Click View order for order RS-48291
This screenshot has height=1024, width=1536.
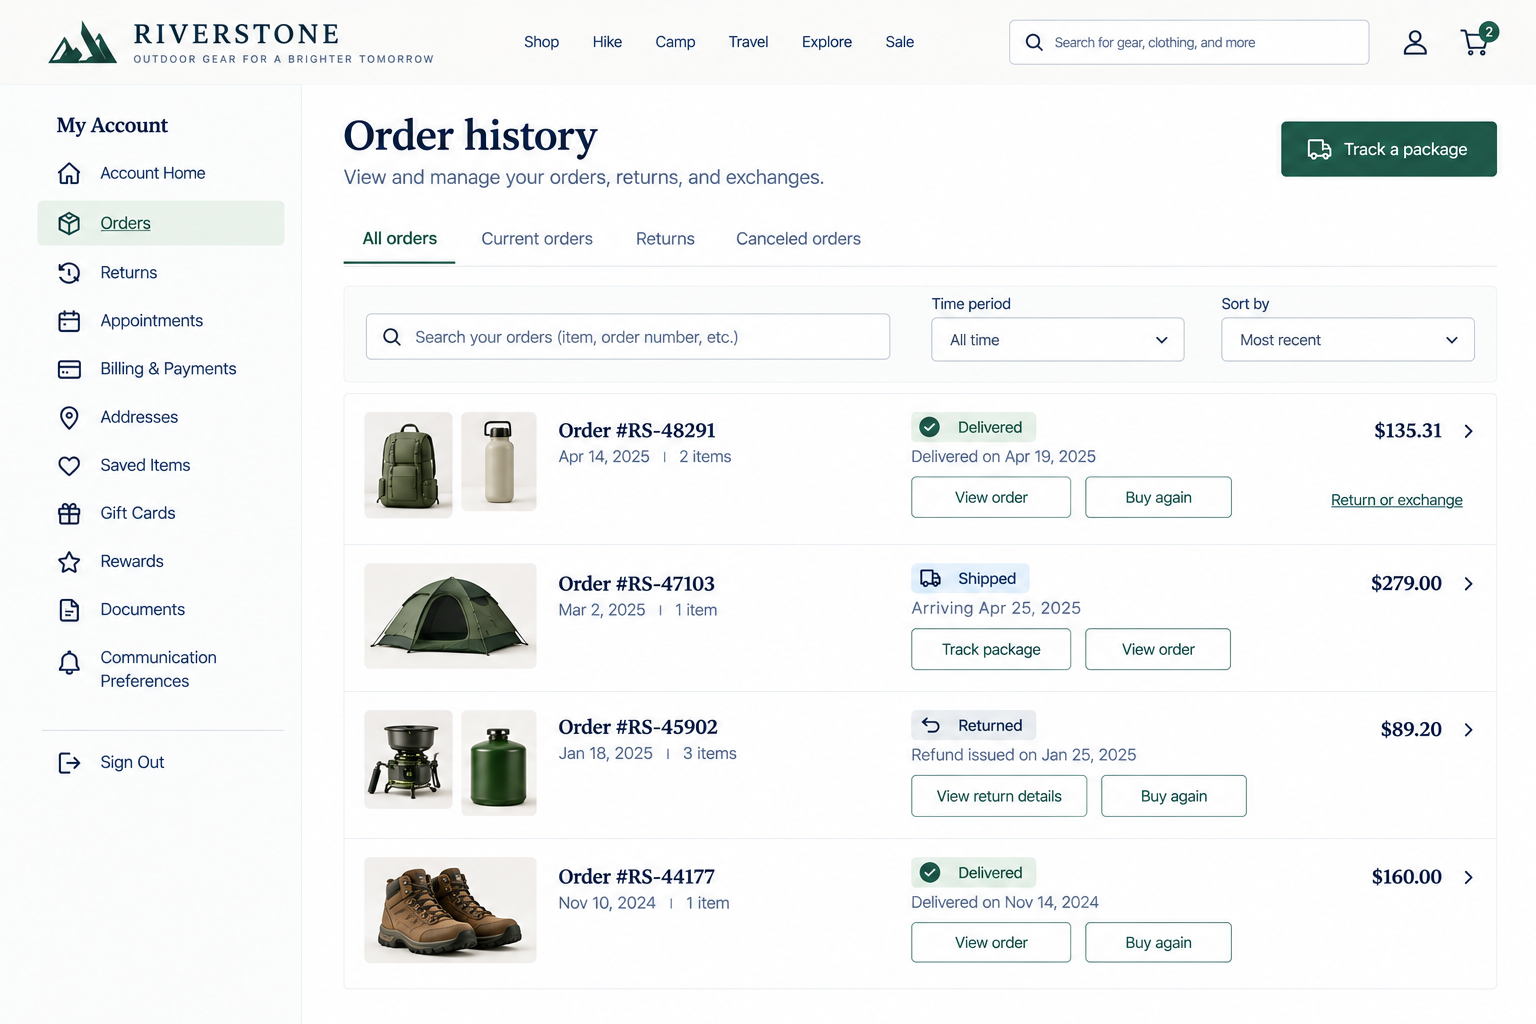(991, 497)
